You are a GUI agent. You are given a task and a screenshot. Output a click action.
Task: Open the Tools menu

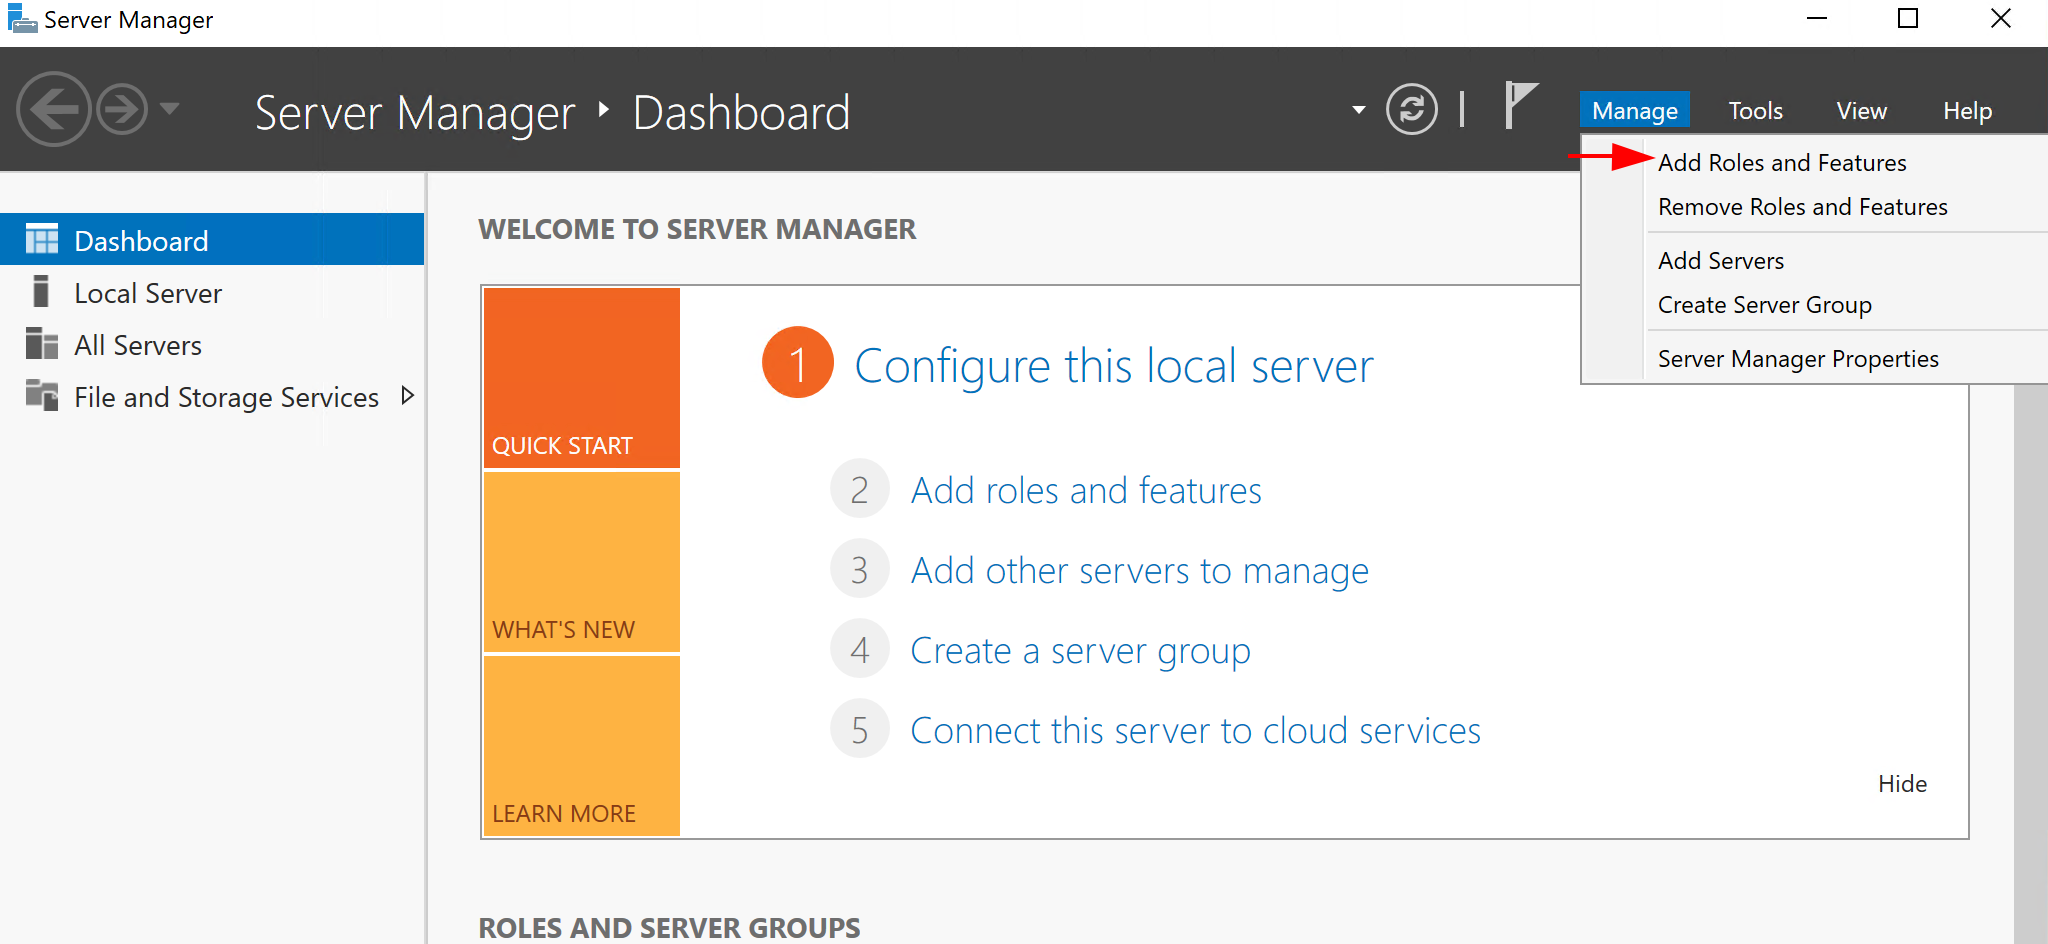click(1755, 110)
